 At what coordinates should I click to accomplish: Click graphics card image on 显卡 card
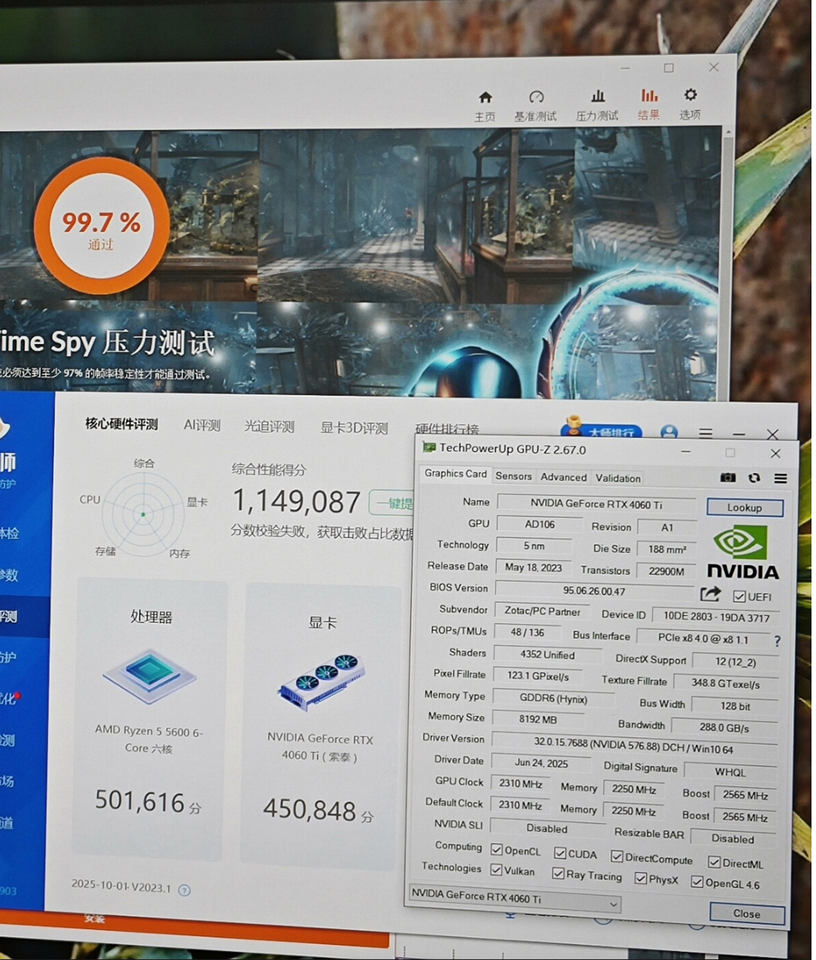[x=321, y=683]
